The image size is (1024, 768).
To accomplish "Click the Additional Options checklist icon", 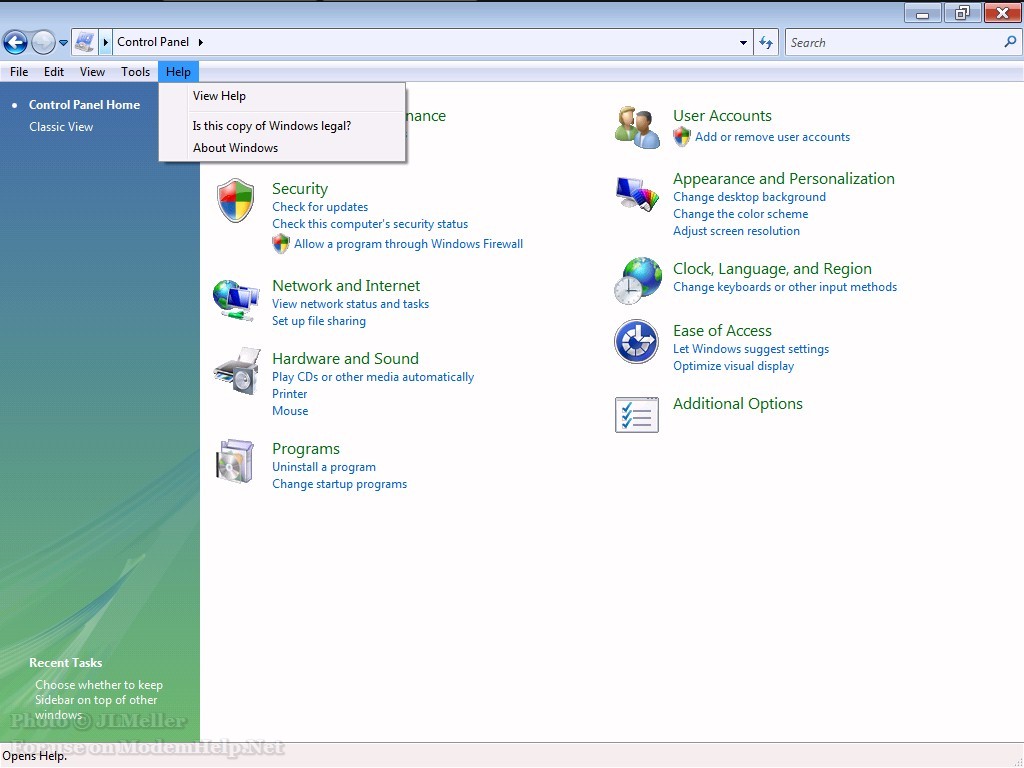I will 637,415.
